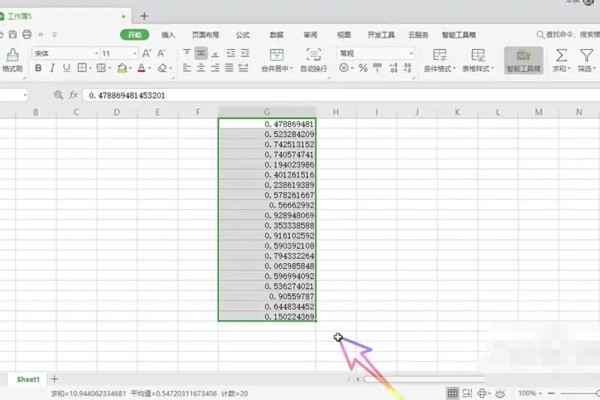This screenshot has width=600, height=400.
Task: Open Table Style (表格样式) gallery
Action: pos(478,60)
